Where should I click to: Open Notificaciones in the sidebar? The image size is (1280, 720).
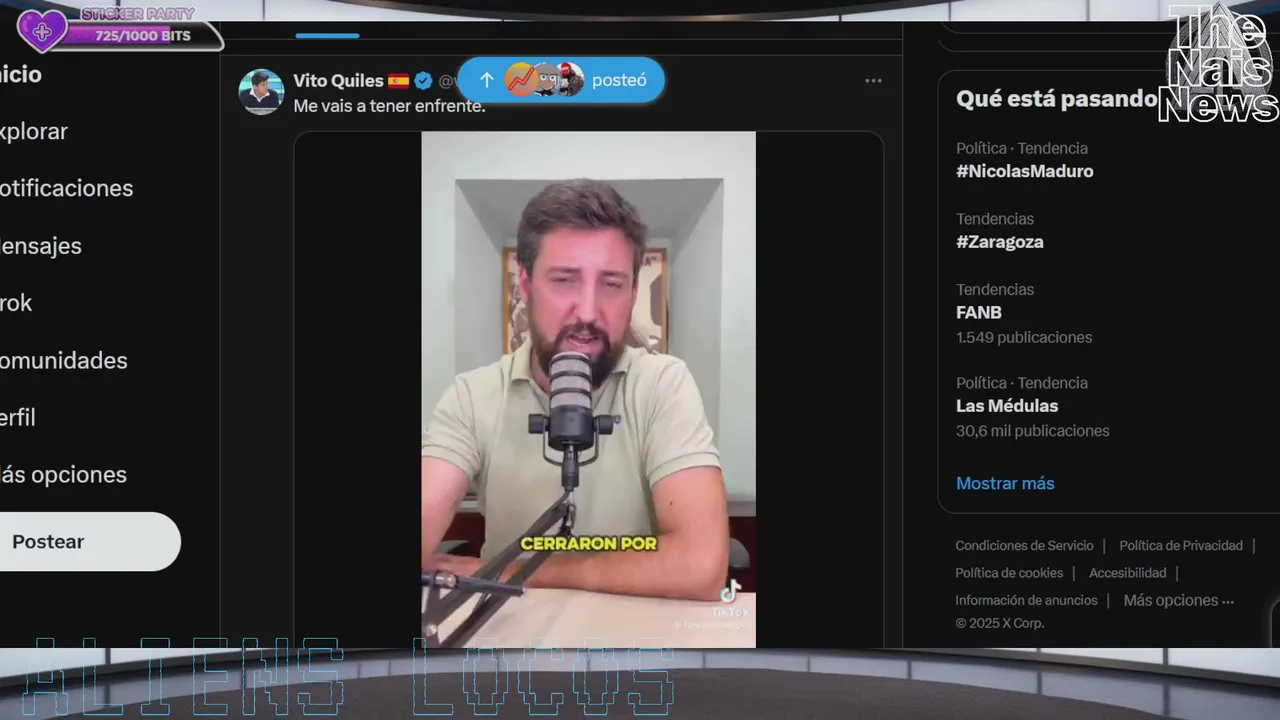click(66, 188)
